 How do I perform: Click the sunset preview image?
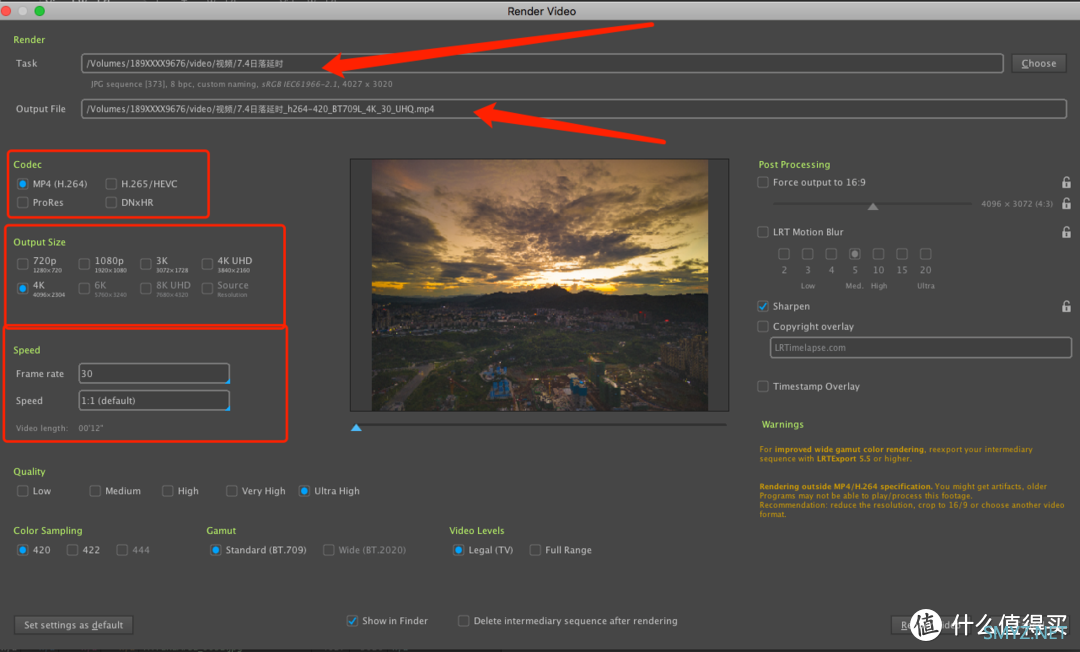click(x=540, y=286)
